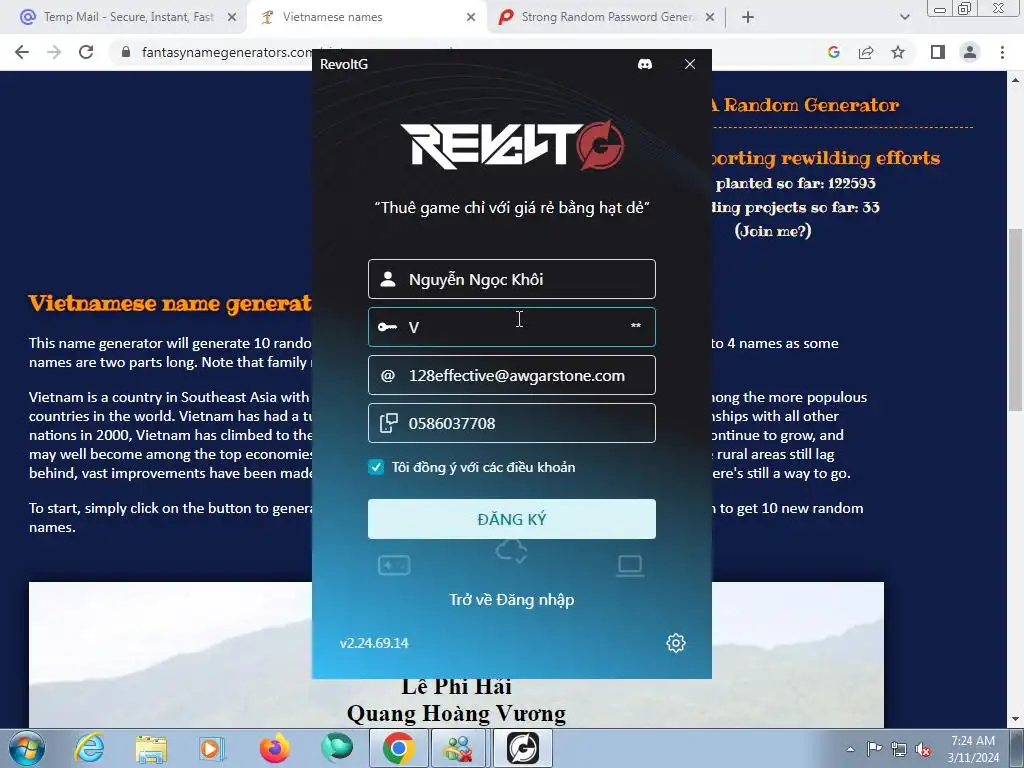This screenshot has width=1024, height=768.
Task: Click the muted volume tray icon
Action: coord(923,749)
